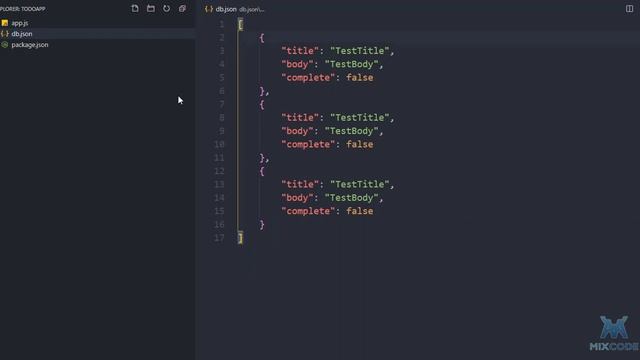The width and height of the screenshot is (640, 360).
Task: Click the opening bracket on line 1
Action: tap(240, 24)
